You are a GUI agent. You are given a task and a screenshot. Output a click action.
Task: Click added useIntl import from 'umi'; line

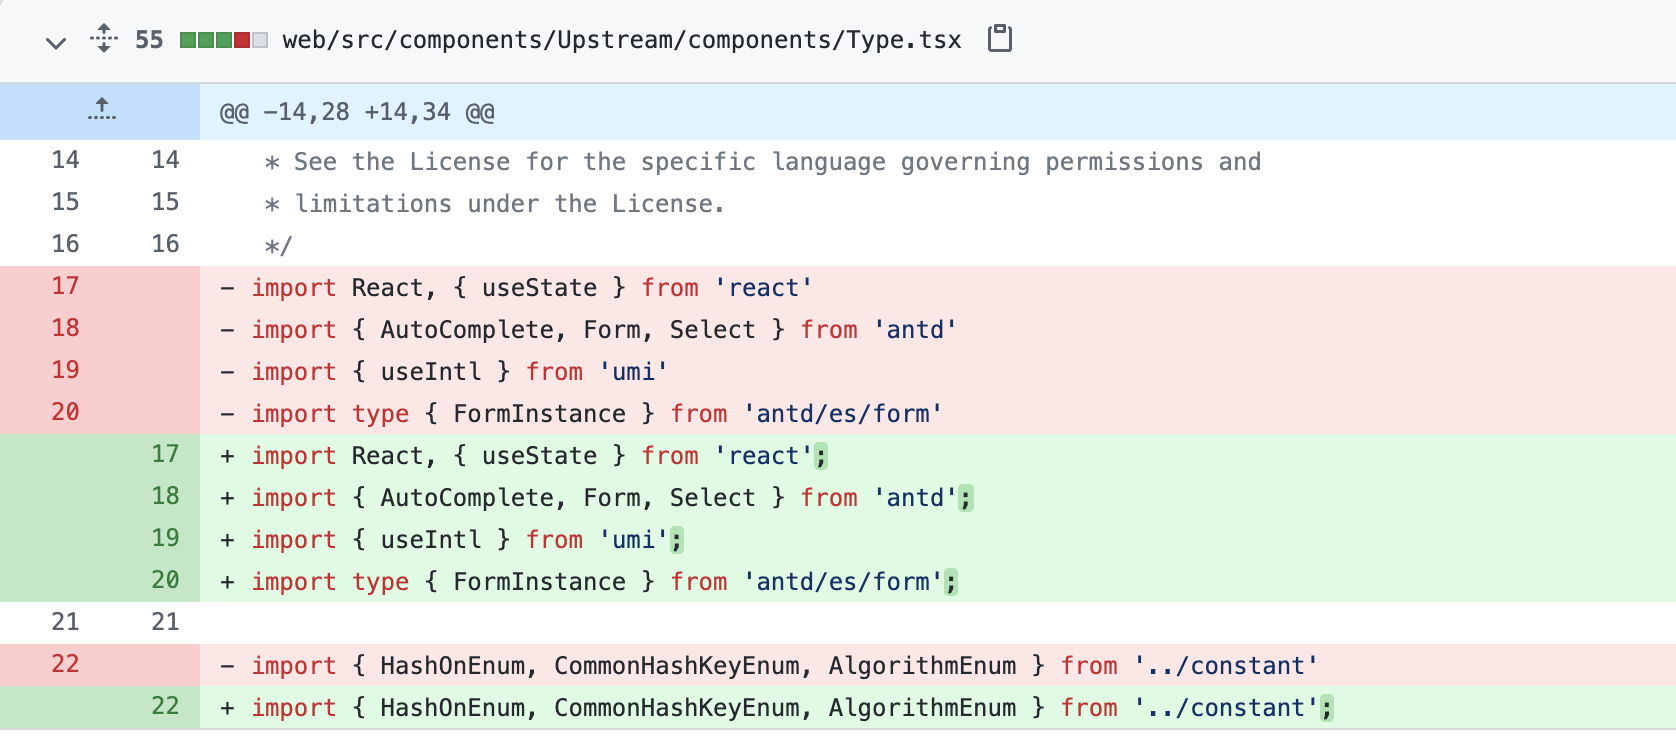[x=938, y=539]
